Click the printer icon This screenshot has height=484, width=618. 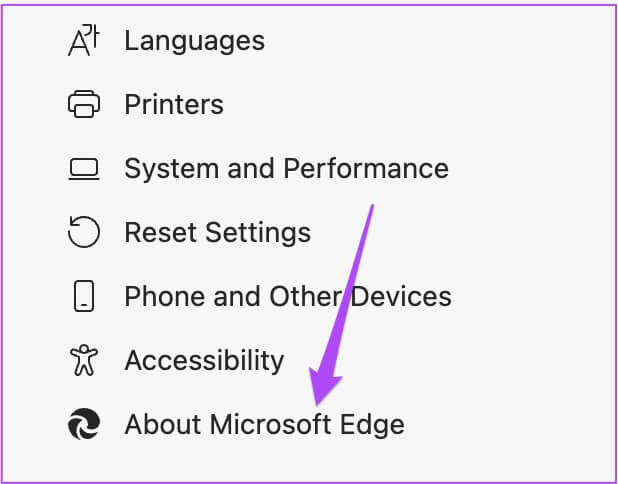tap(83, 104)
